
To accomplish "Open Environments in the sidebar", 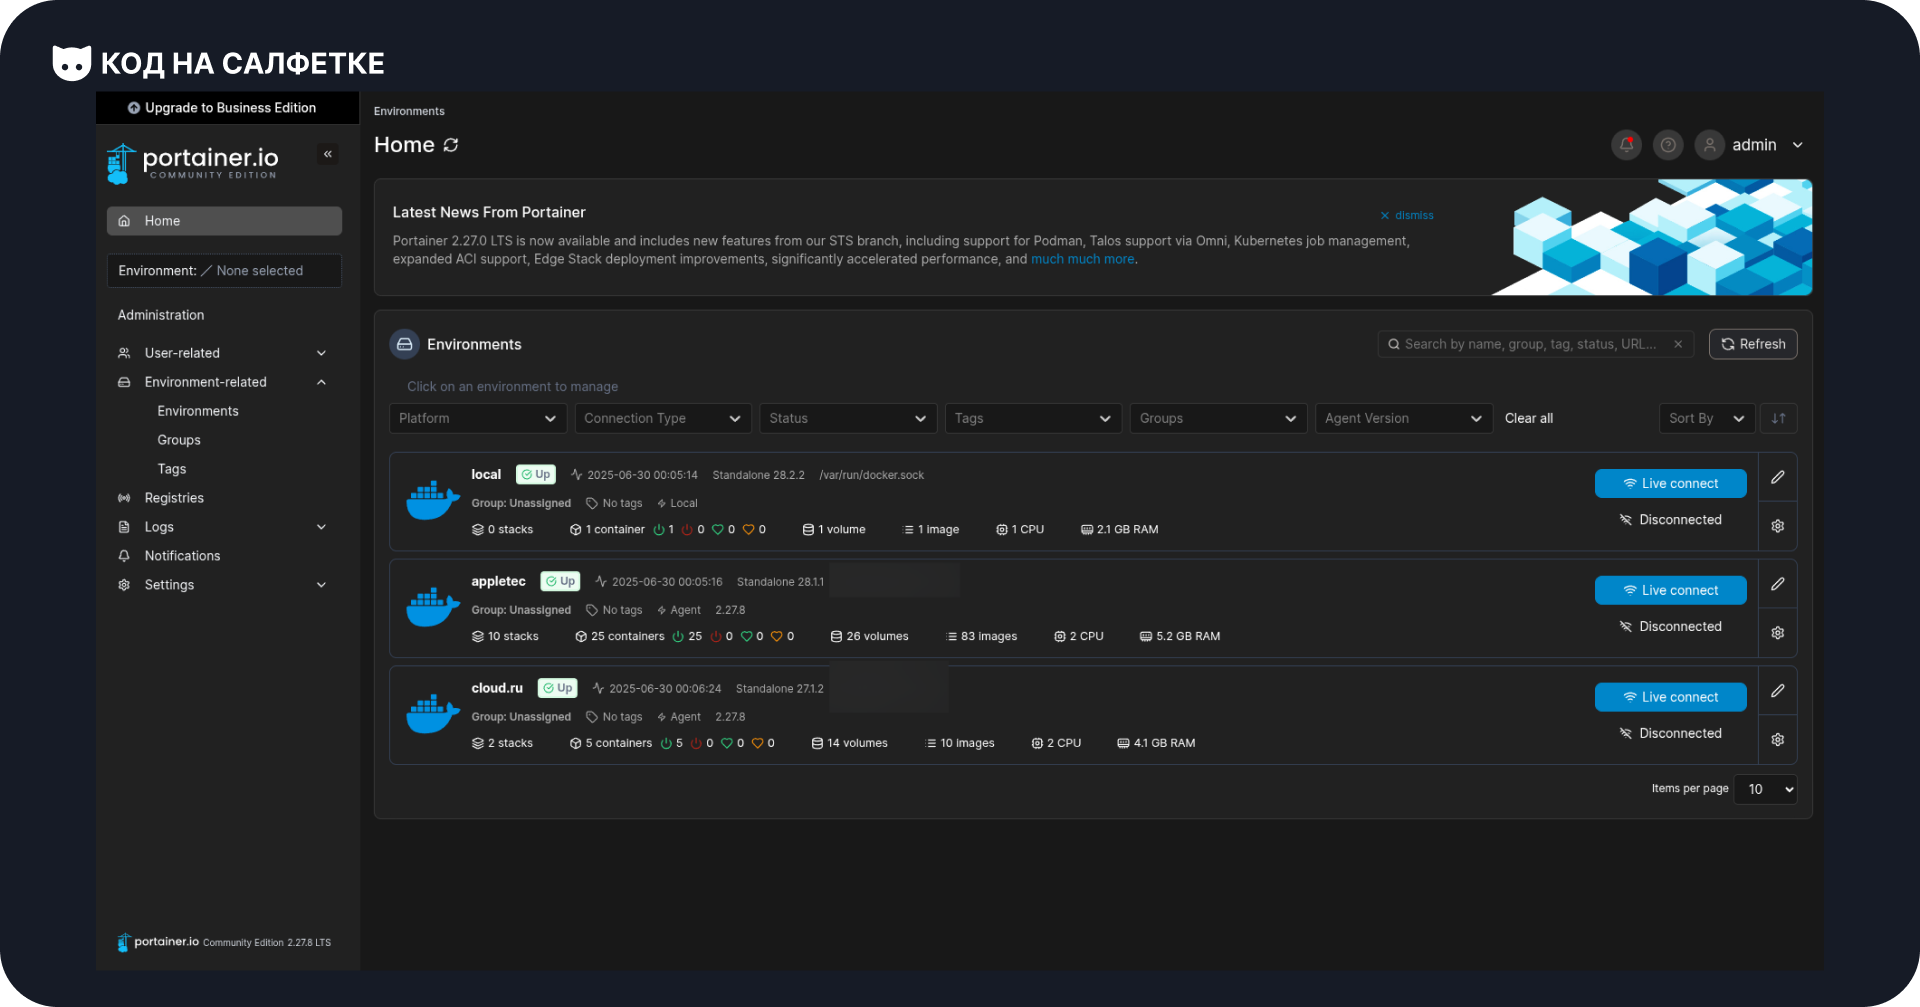I will (x=198, y=411).
